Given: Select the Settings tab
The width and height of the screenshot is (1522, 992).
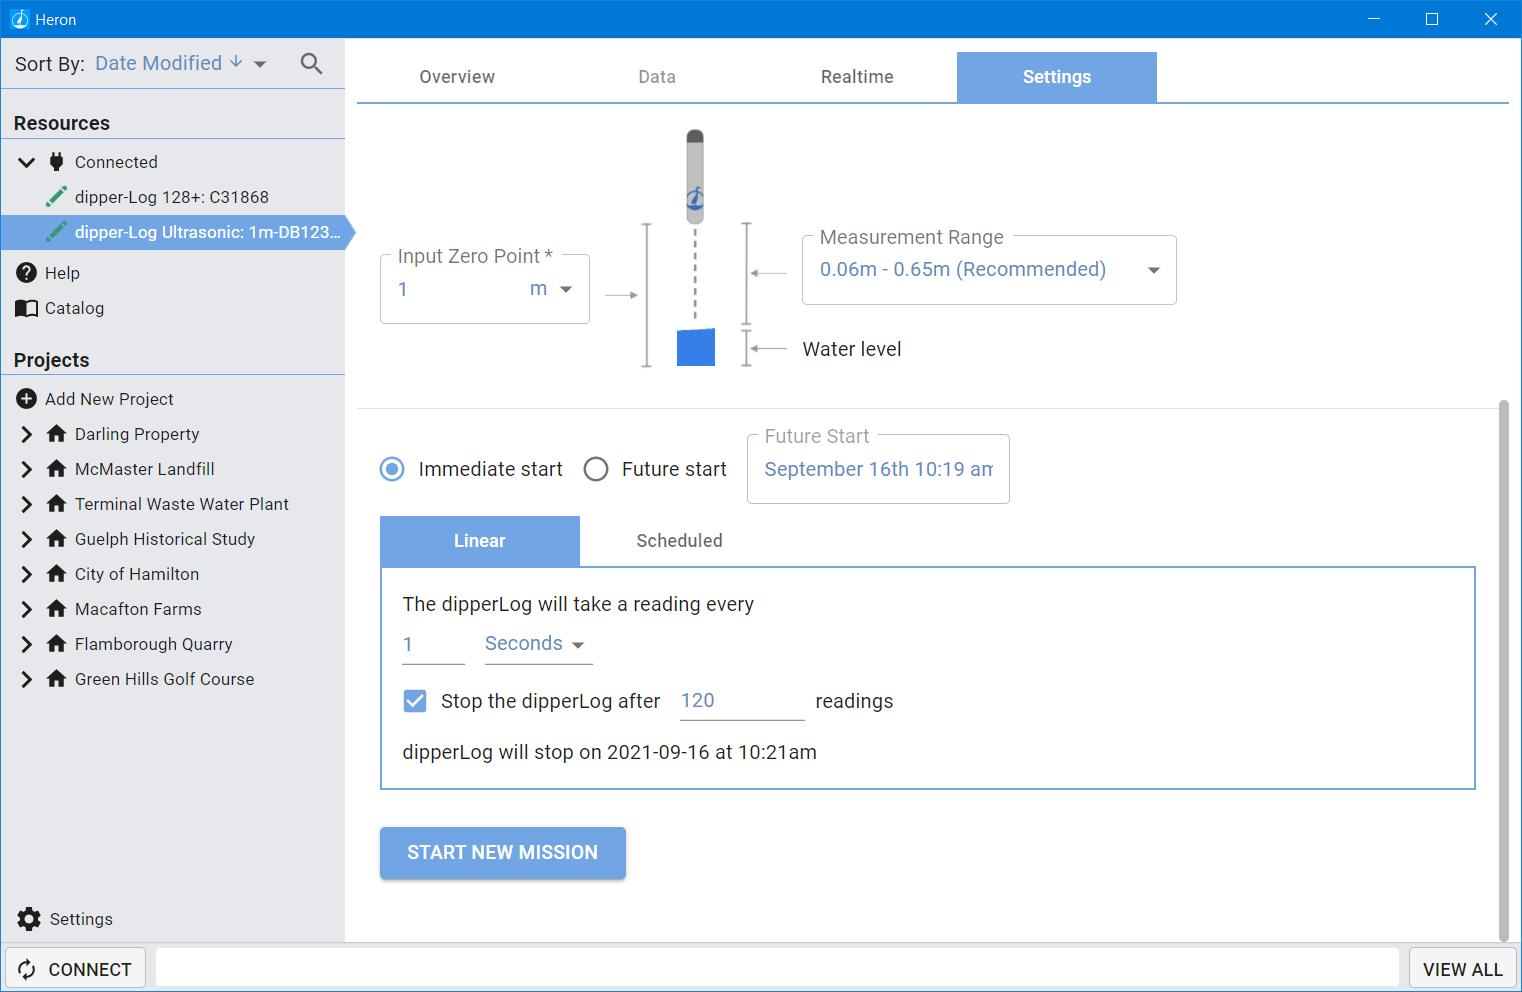Looking at the screenshot, I should [x=1057, y=77].
